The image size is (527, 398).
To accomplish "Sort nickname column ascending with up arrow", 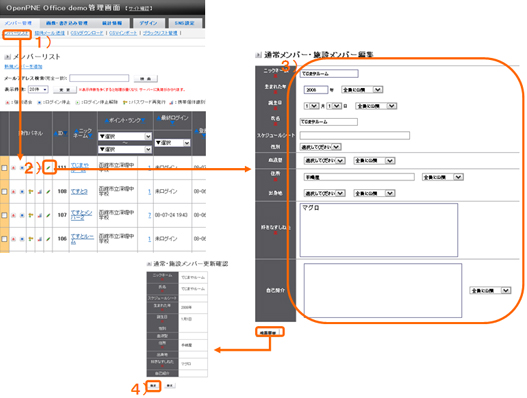I will click(x=76, y=131).
